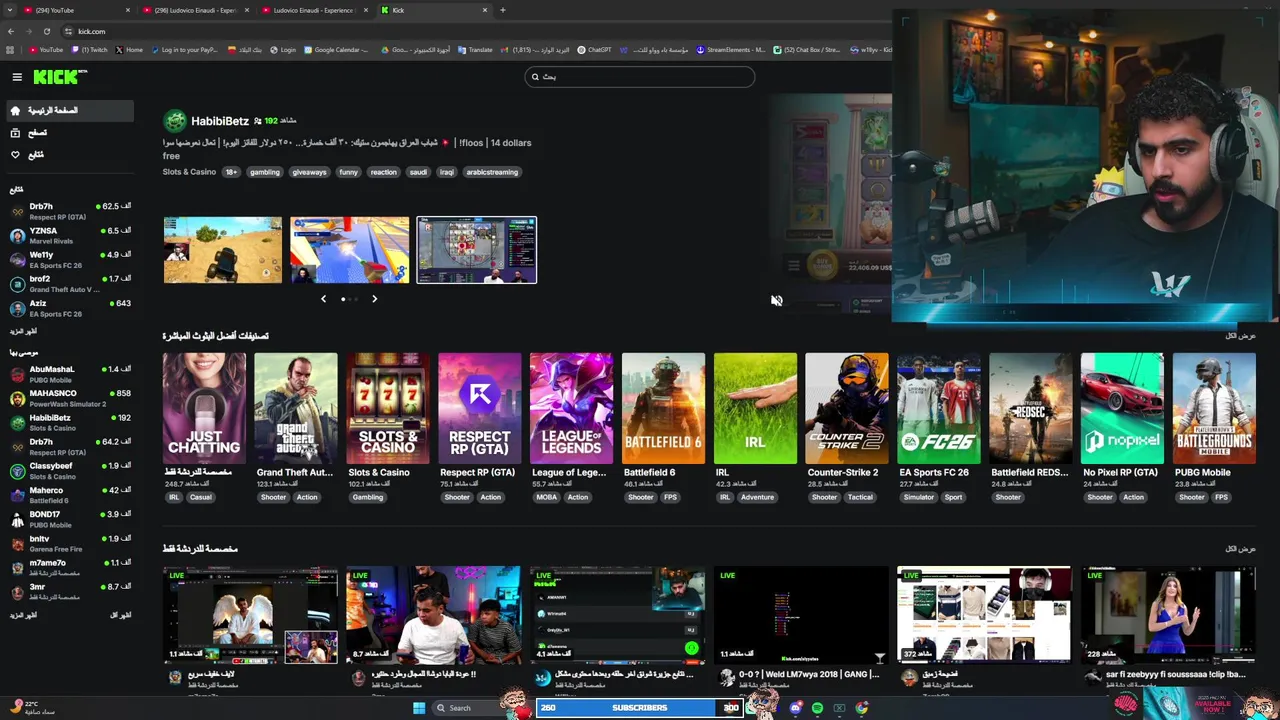Image resolution: width=1280 pixels, height=720 pixels.
Task: Open the IRL category card
Action: click(755, 408)
